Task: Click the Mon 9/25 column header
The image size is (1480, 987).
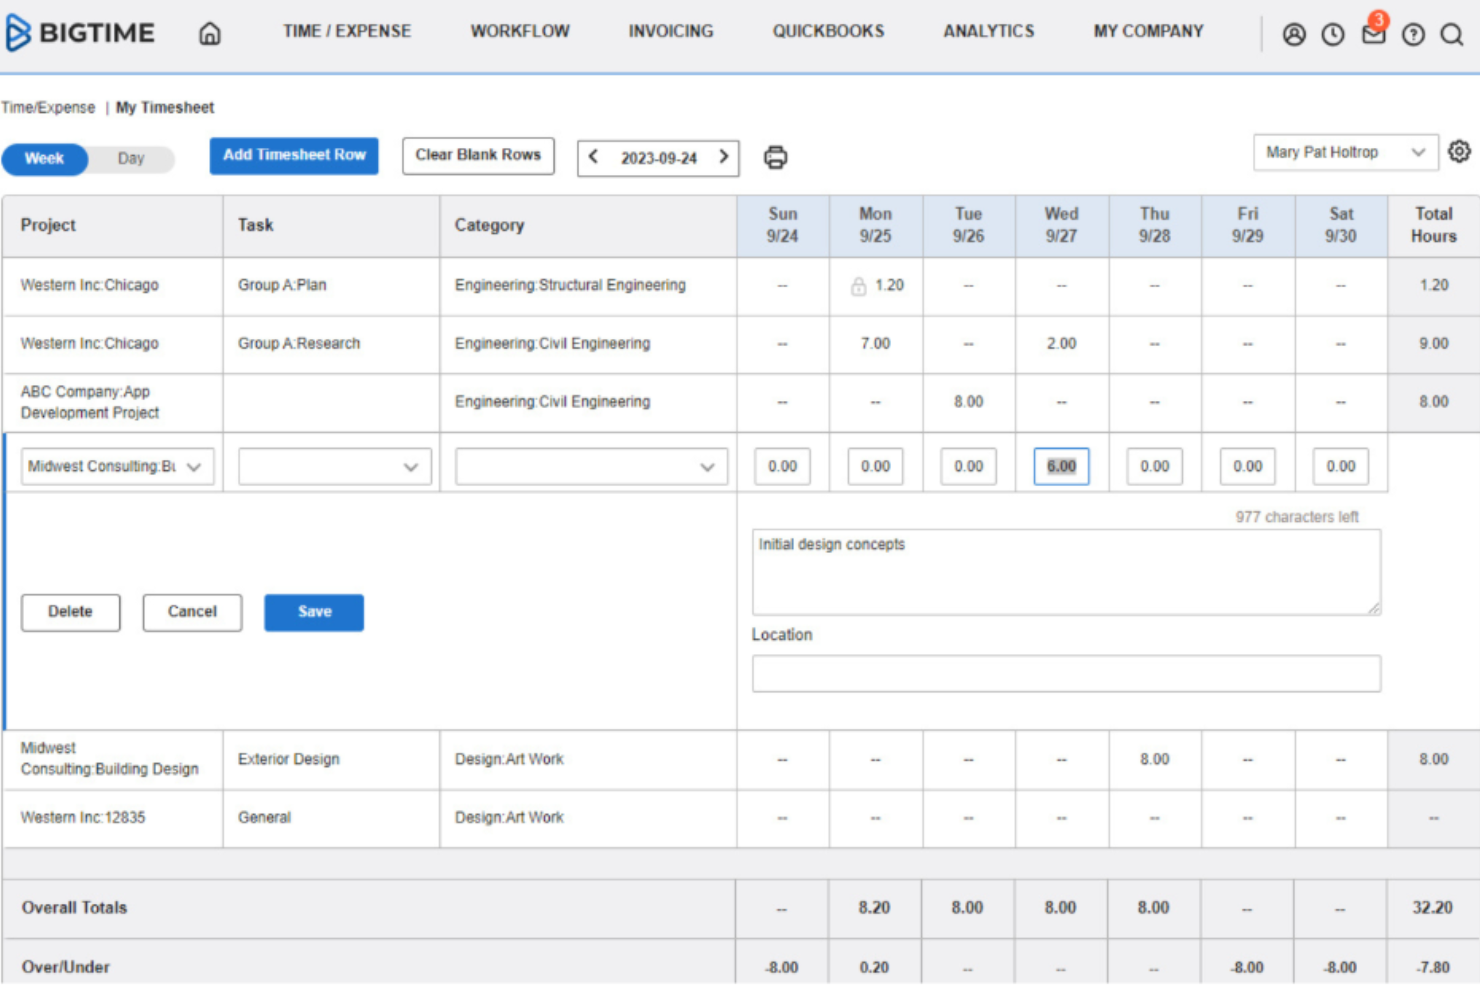Action: click(875, 226)
